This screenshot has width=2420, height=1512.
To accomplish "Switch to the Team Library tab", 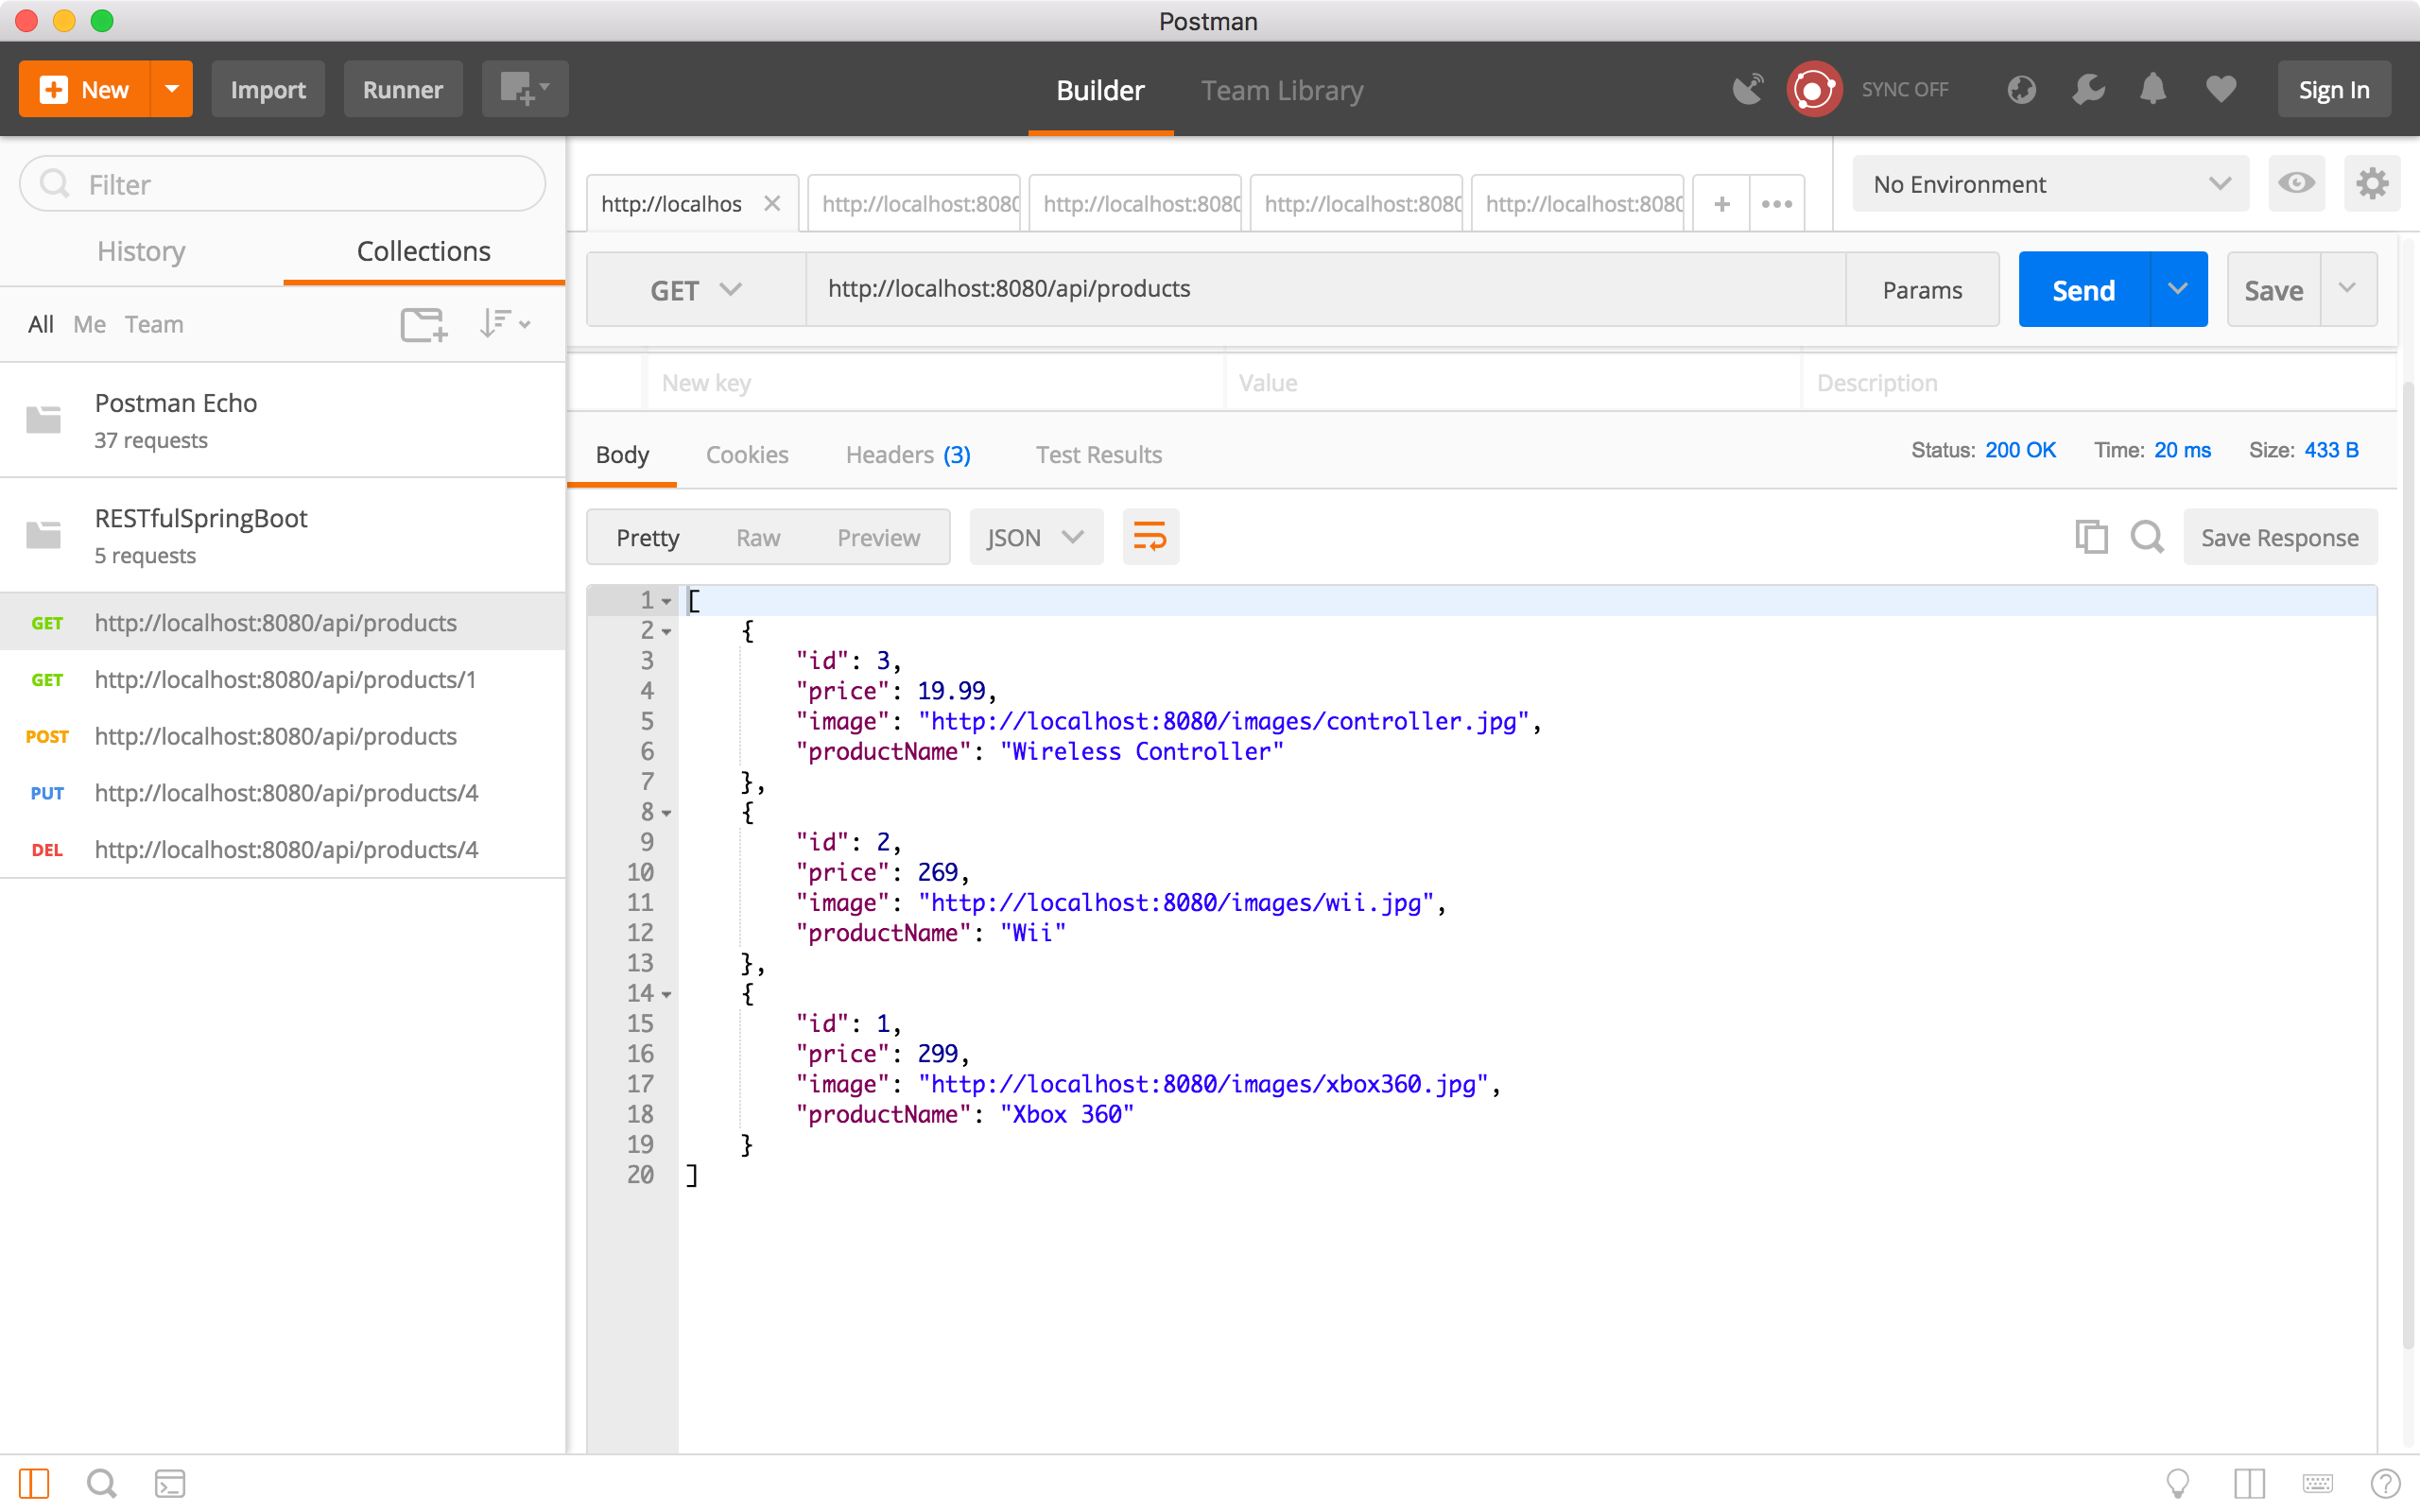I will [1282, 90].
